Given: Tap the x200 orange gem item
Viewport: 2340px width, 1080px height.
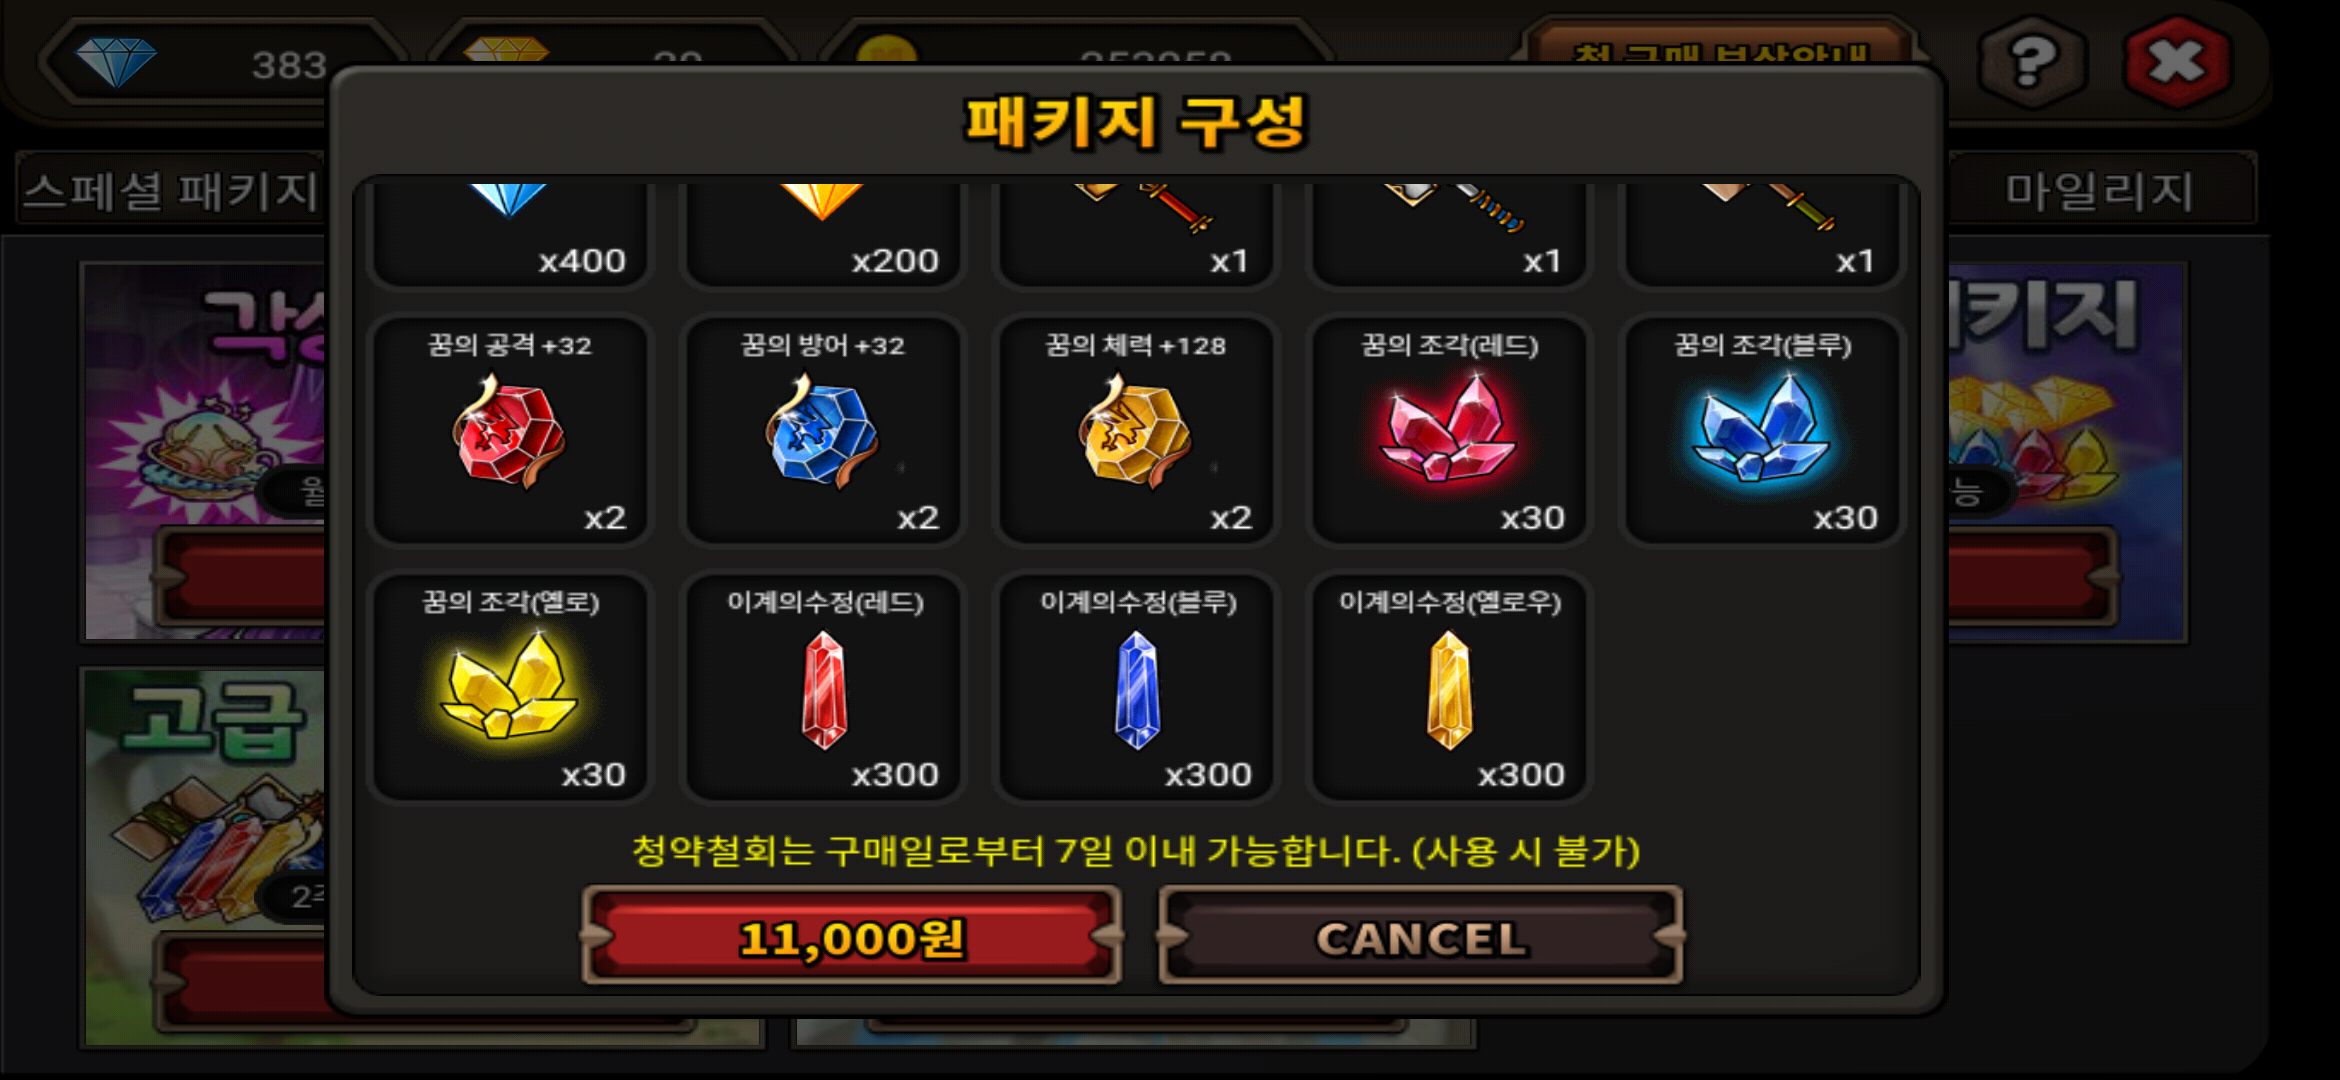Looking at the screenshot, I should 822,234.
